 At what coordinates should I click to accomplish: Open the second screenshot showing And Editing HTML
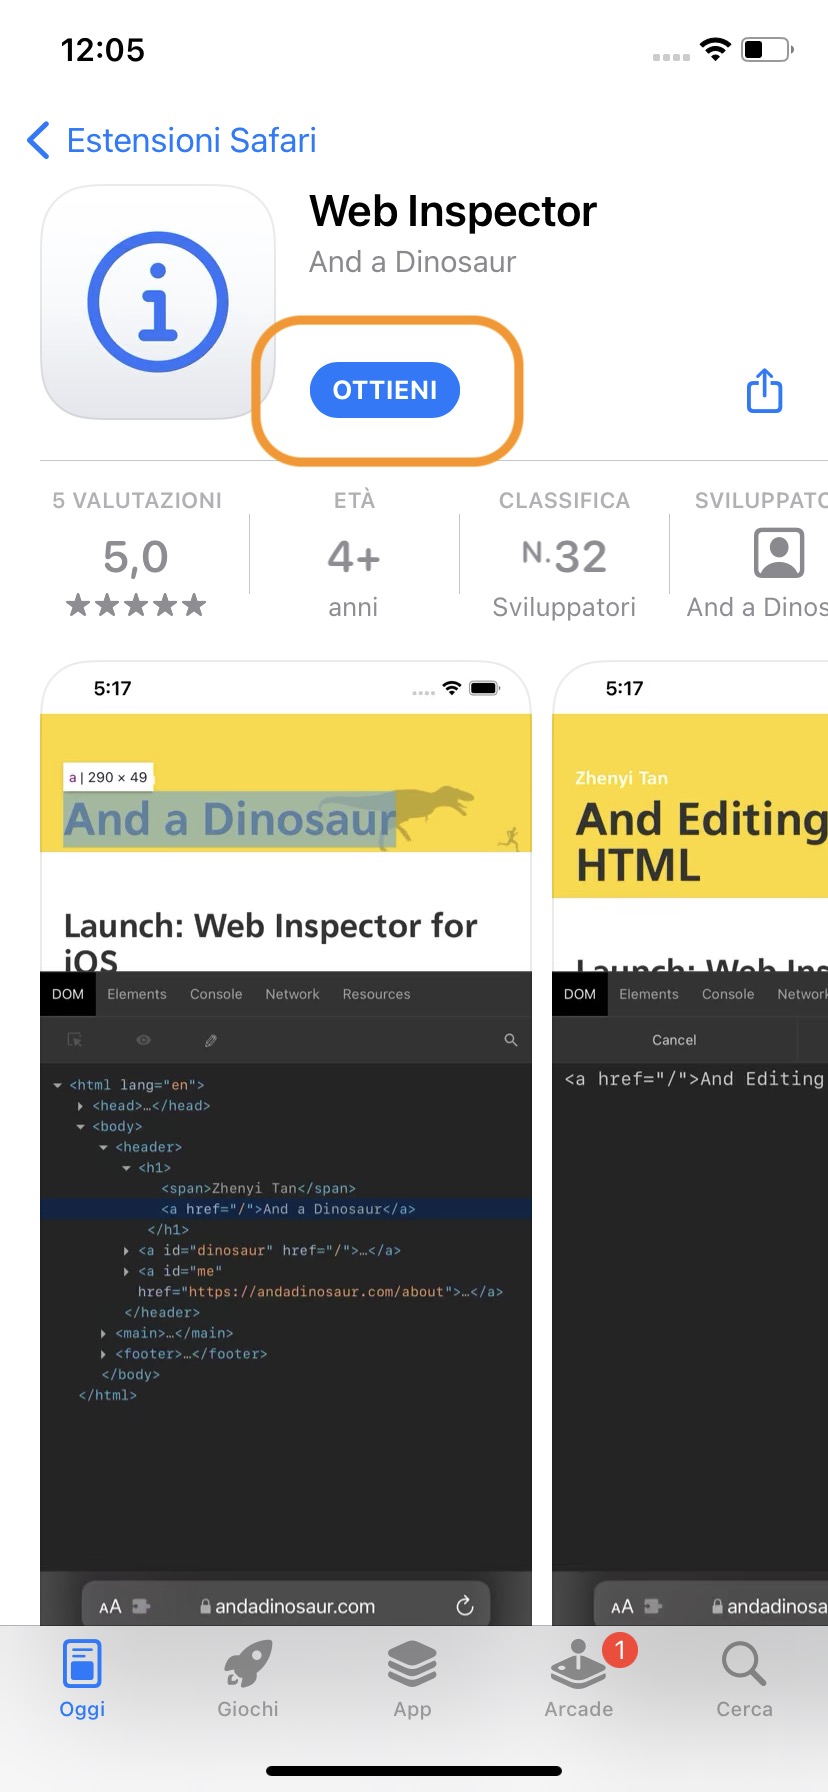pos(690,1142)
